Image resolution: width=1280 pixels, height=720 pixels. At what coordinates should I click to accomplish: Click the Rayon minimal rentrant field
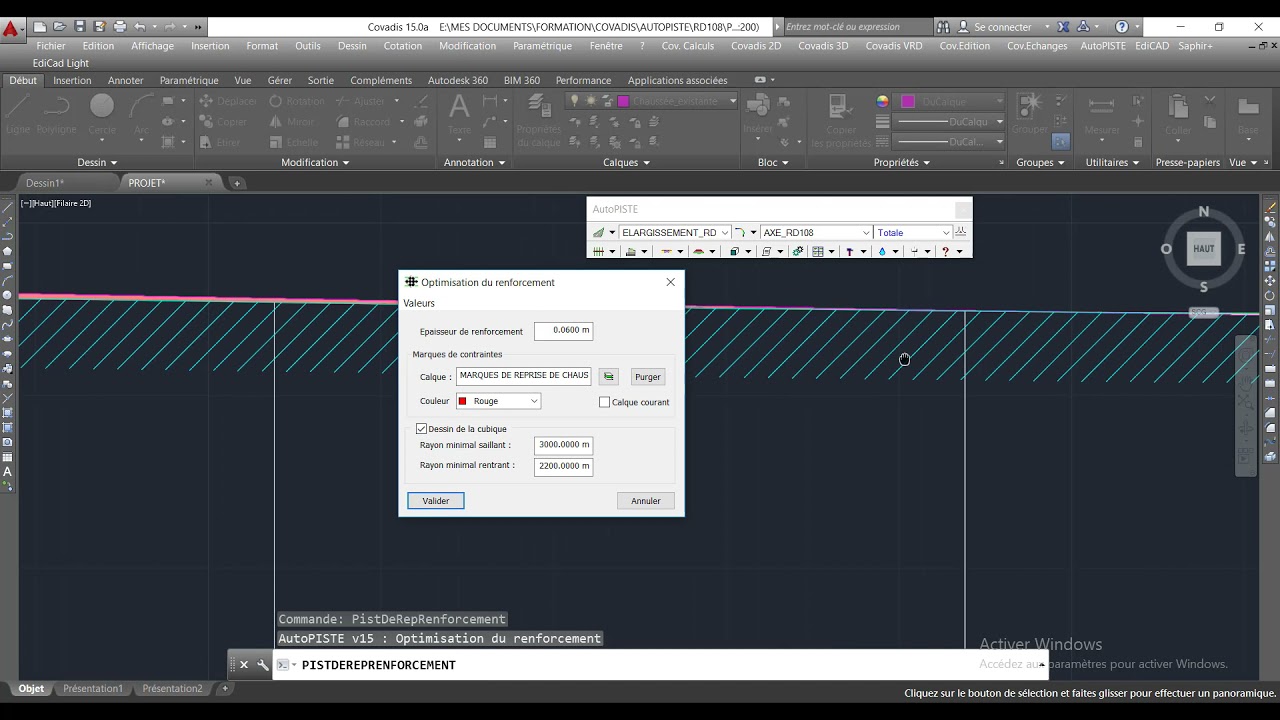[x=563, y=466]
